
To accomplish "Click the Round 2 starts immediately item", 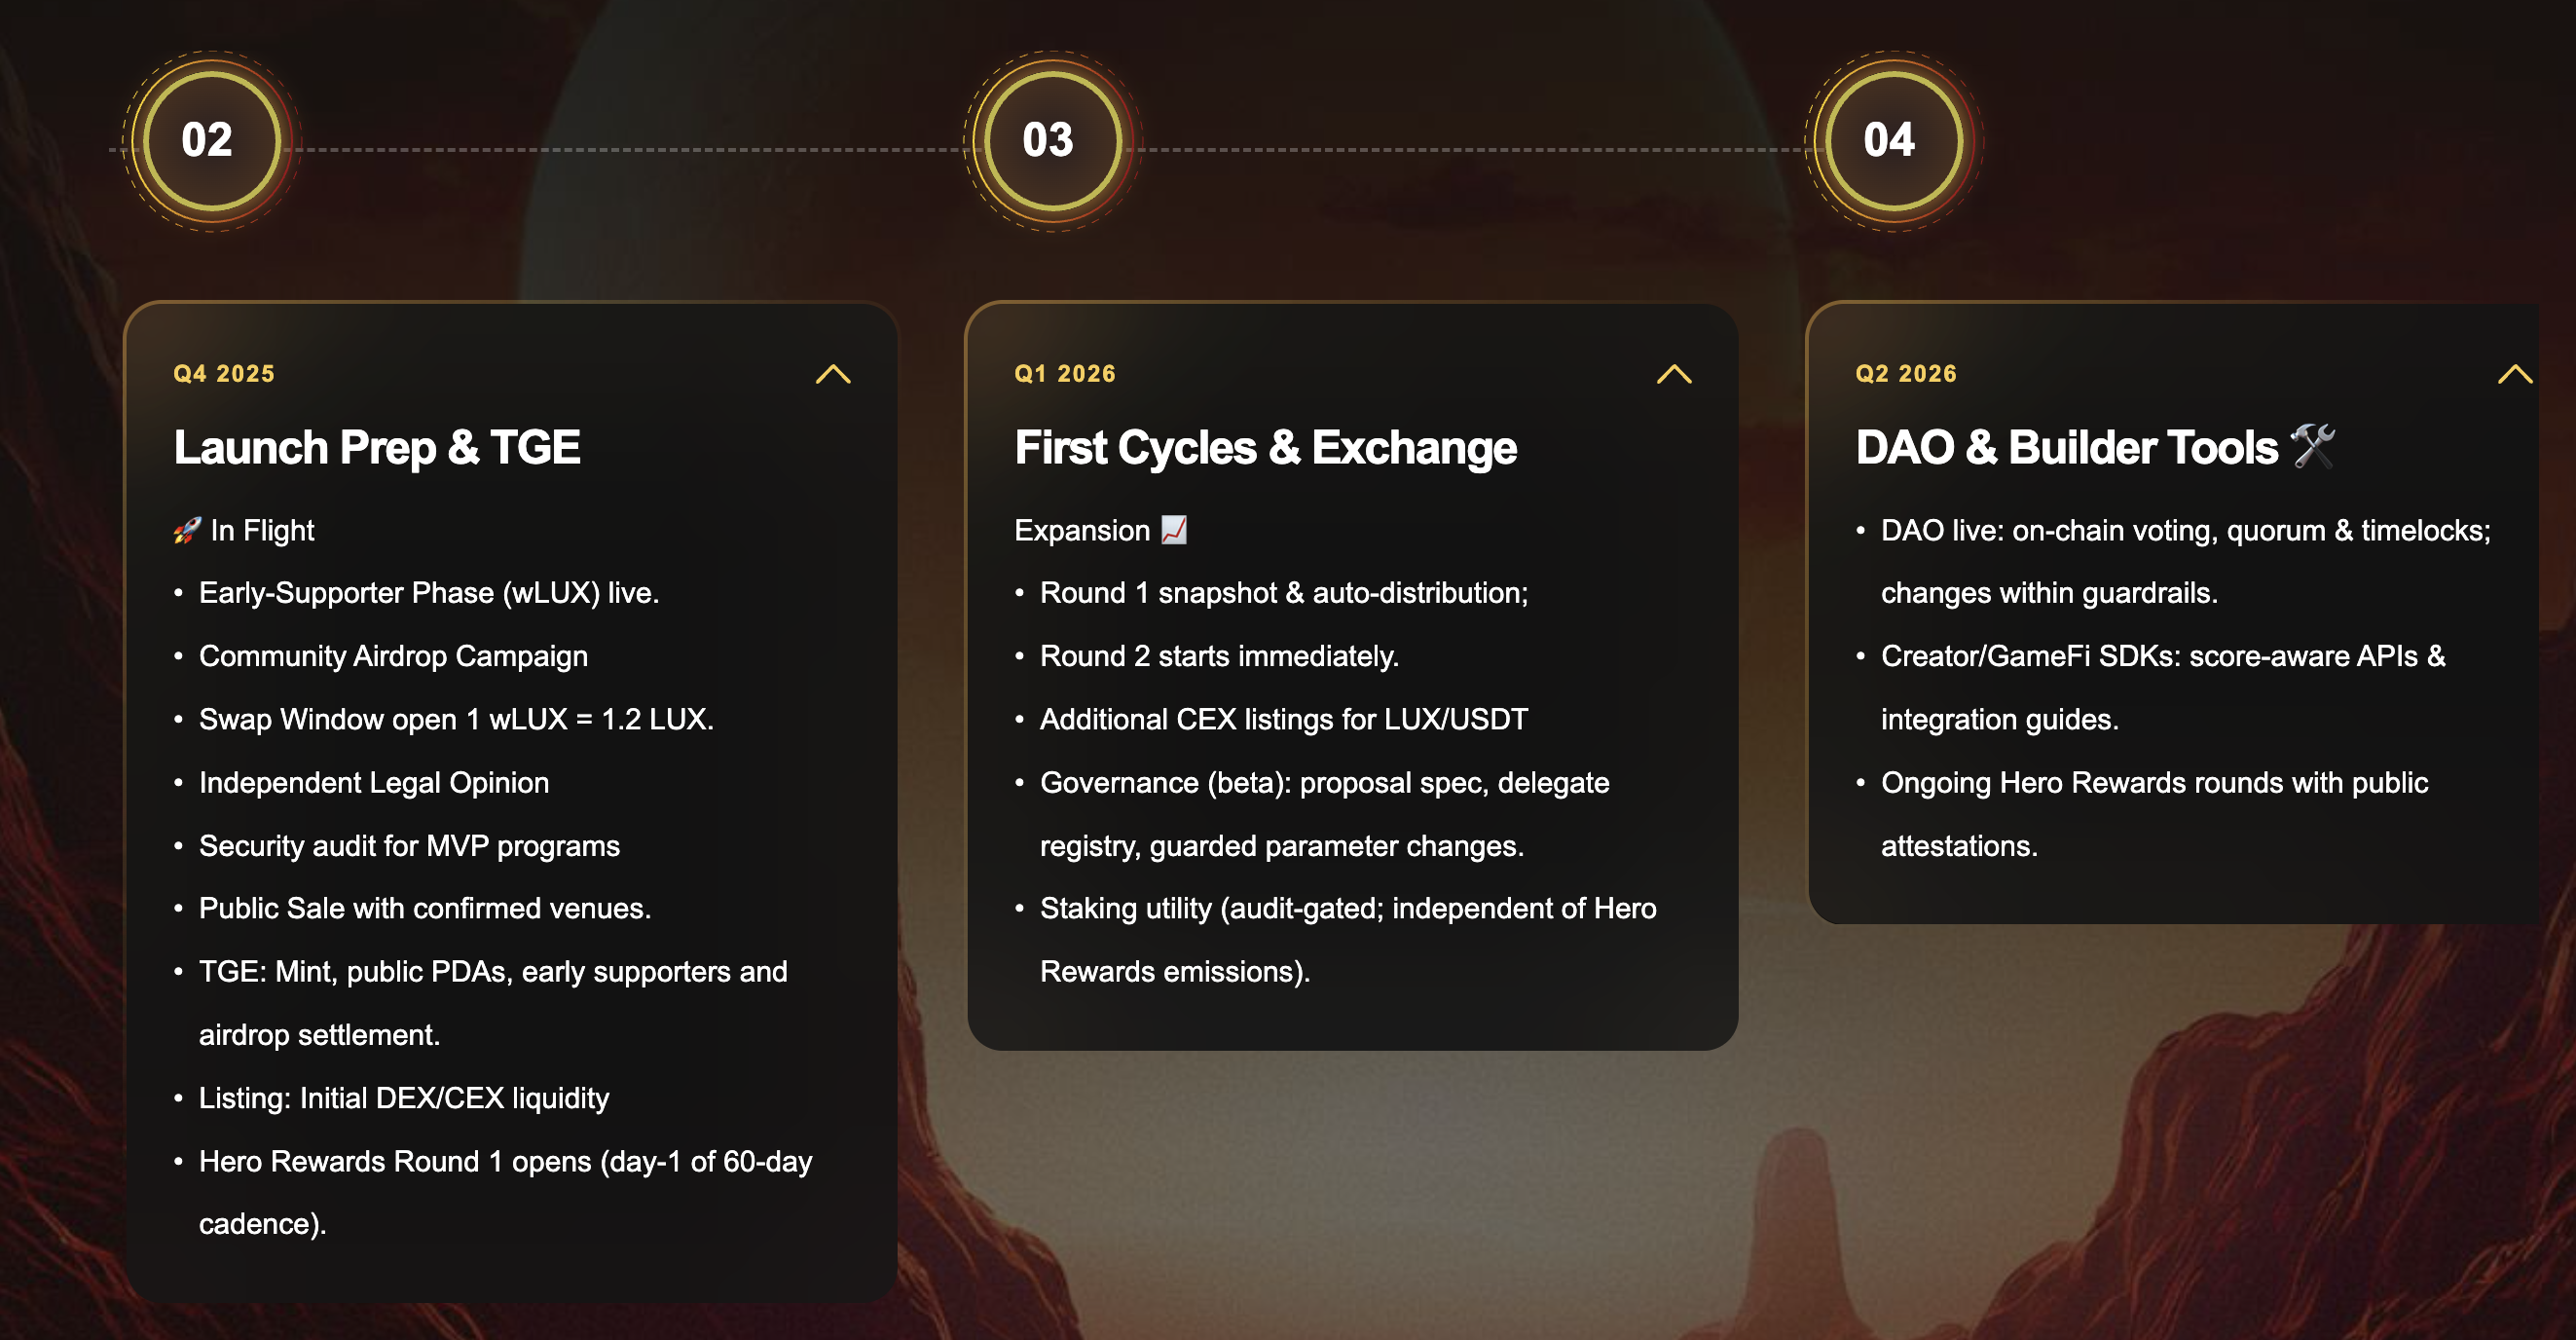I will click(x=1219, y=656).
